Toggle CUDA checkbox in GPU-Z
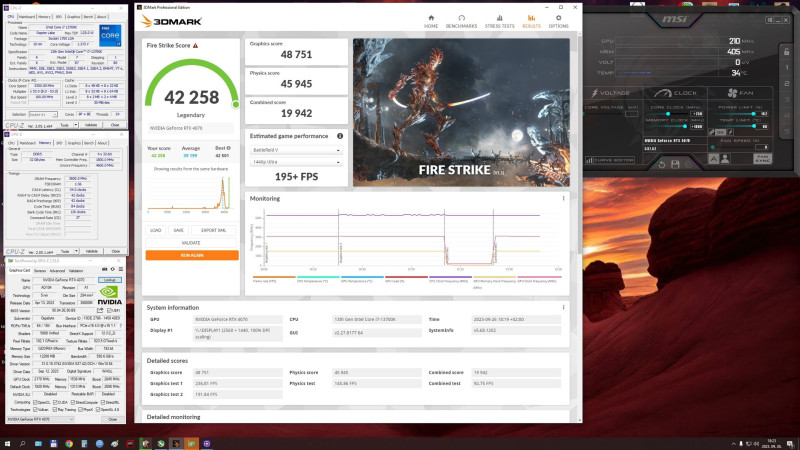The height and width of the screenshot is (450, 800). tap(55, 403)
